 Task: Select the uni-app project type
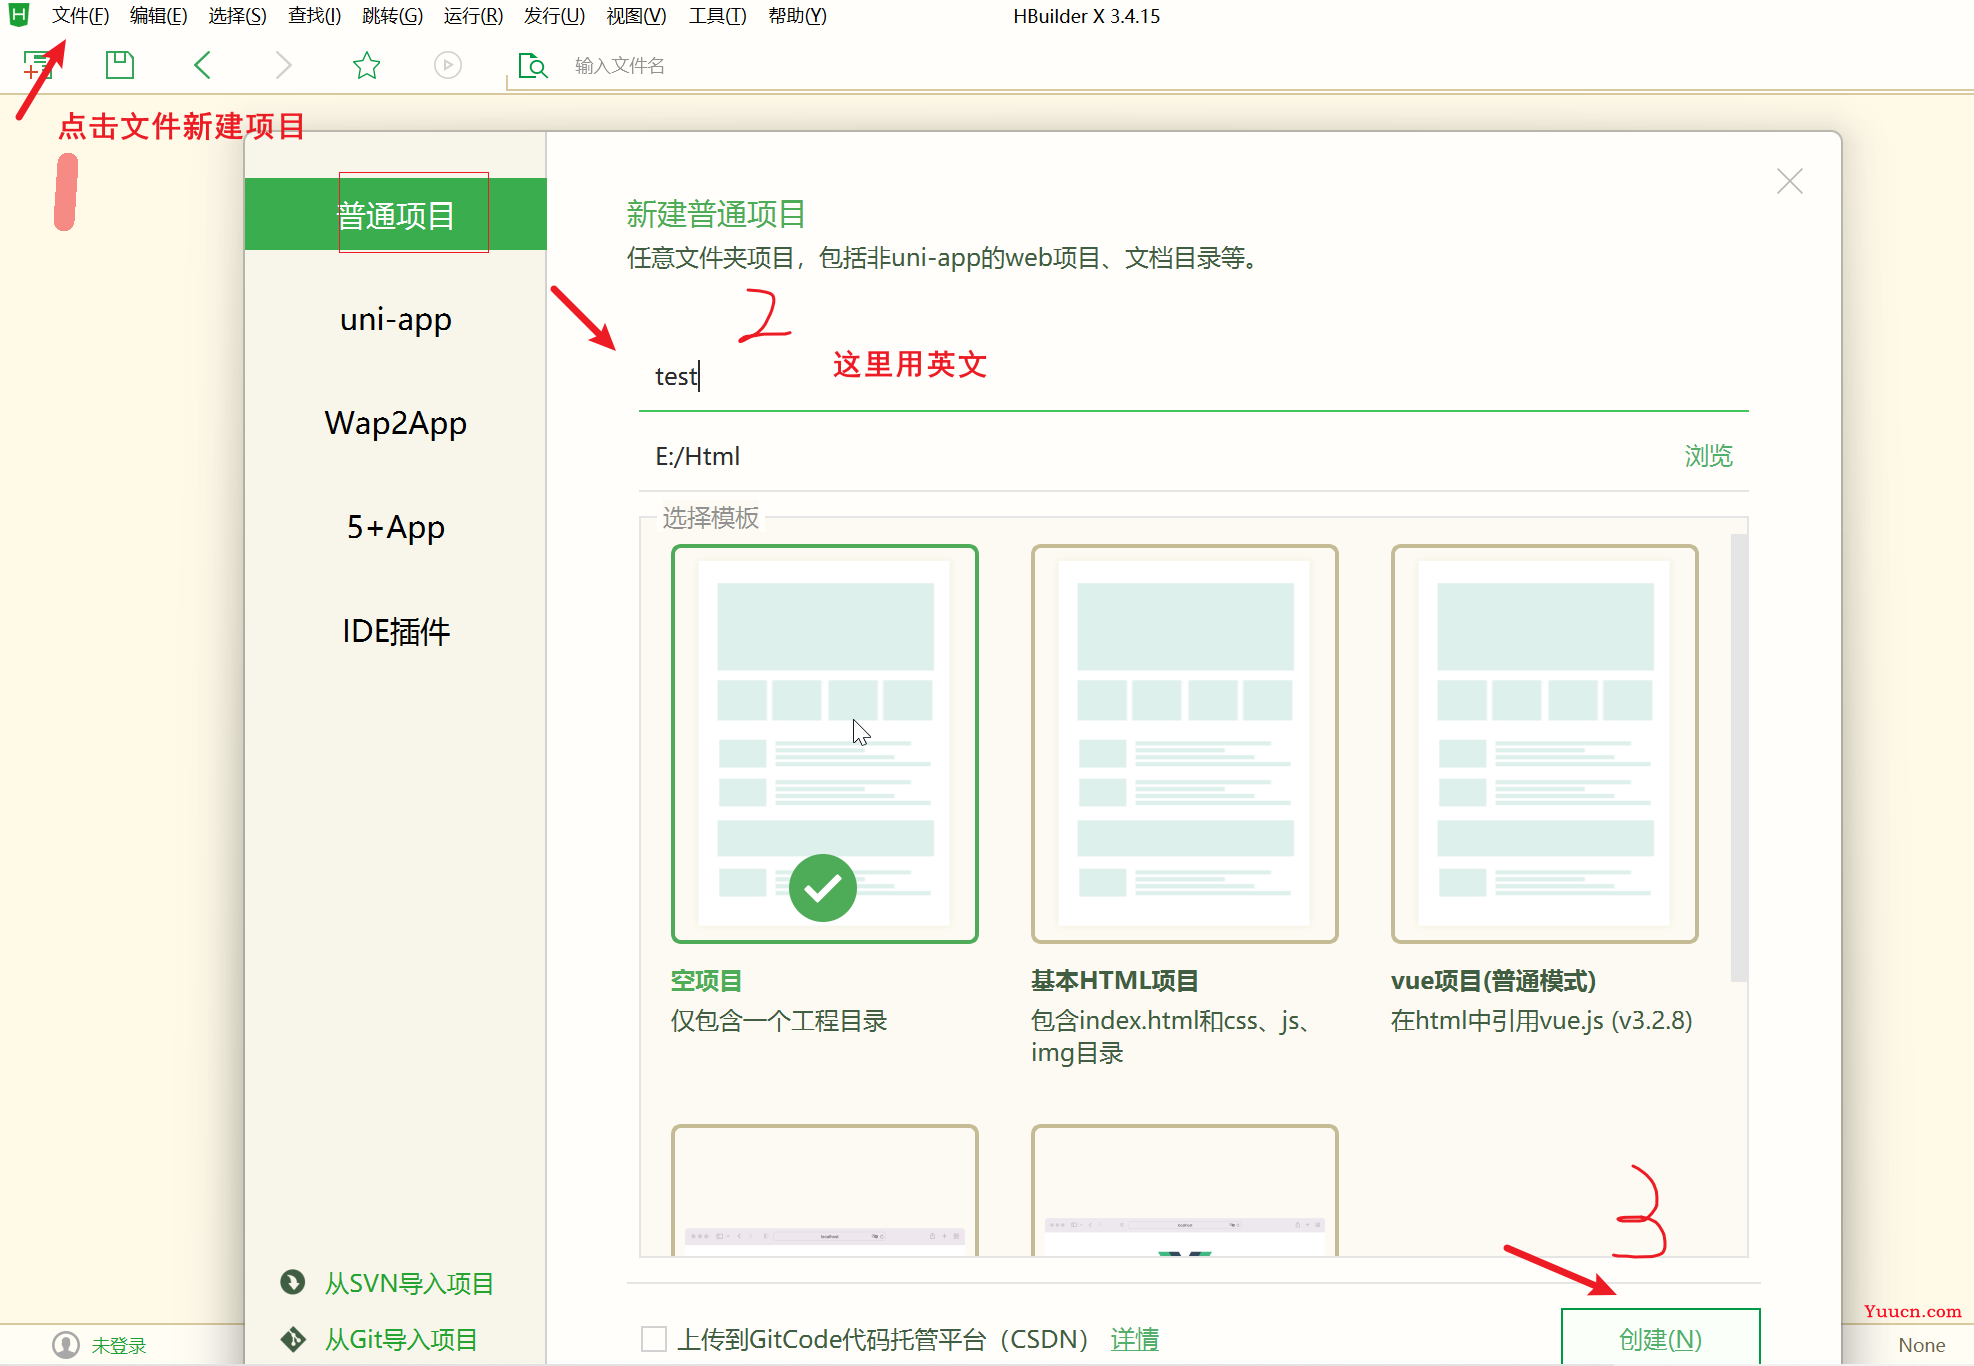[x=396, y=319]
